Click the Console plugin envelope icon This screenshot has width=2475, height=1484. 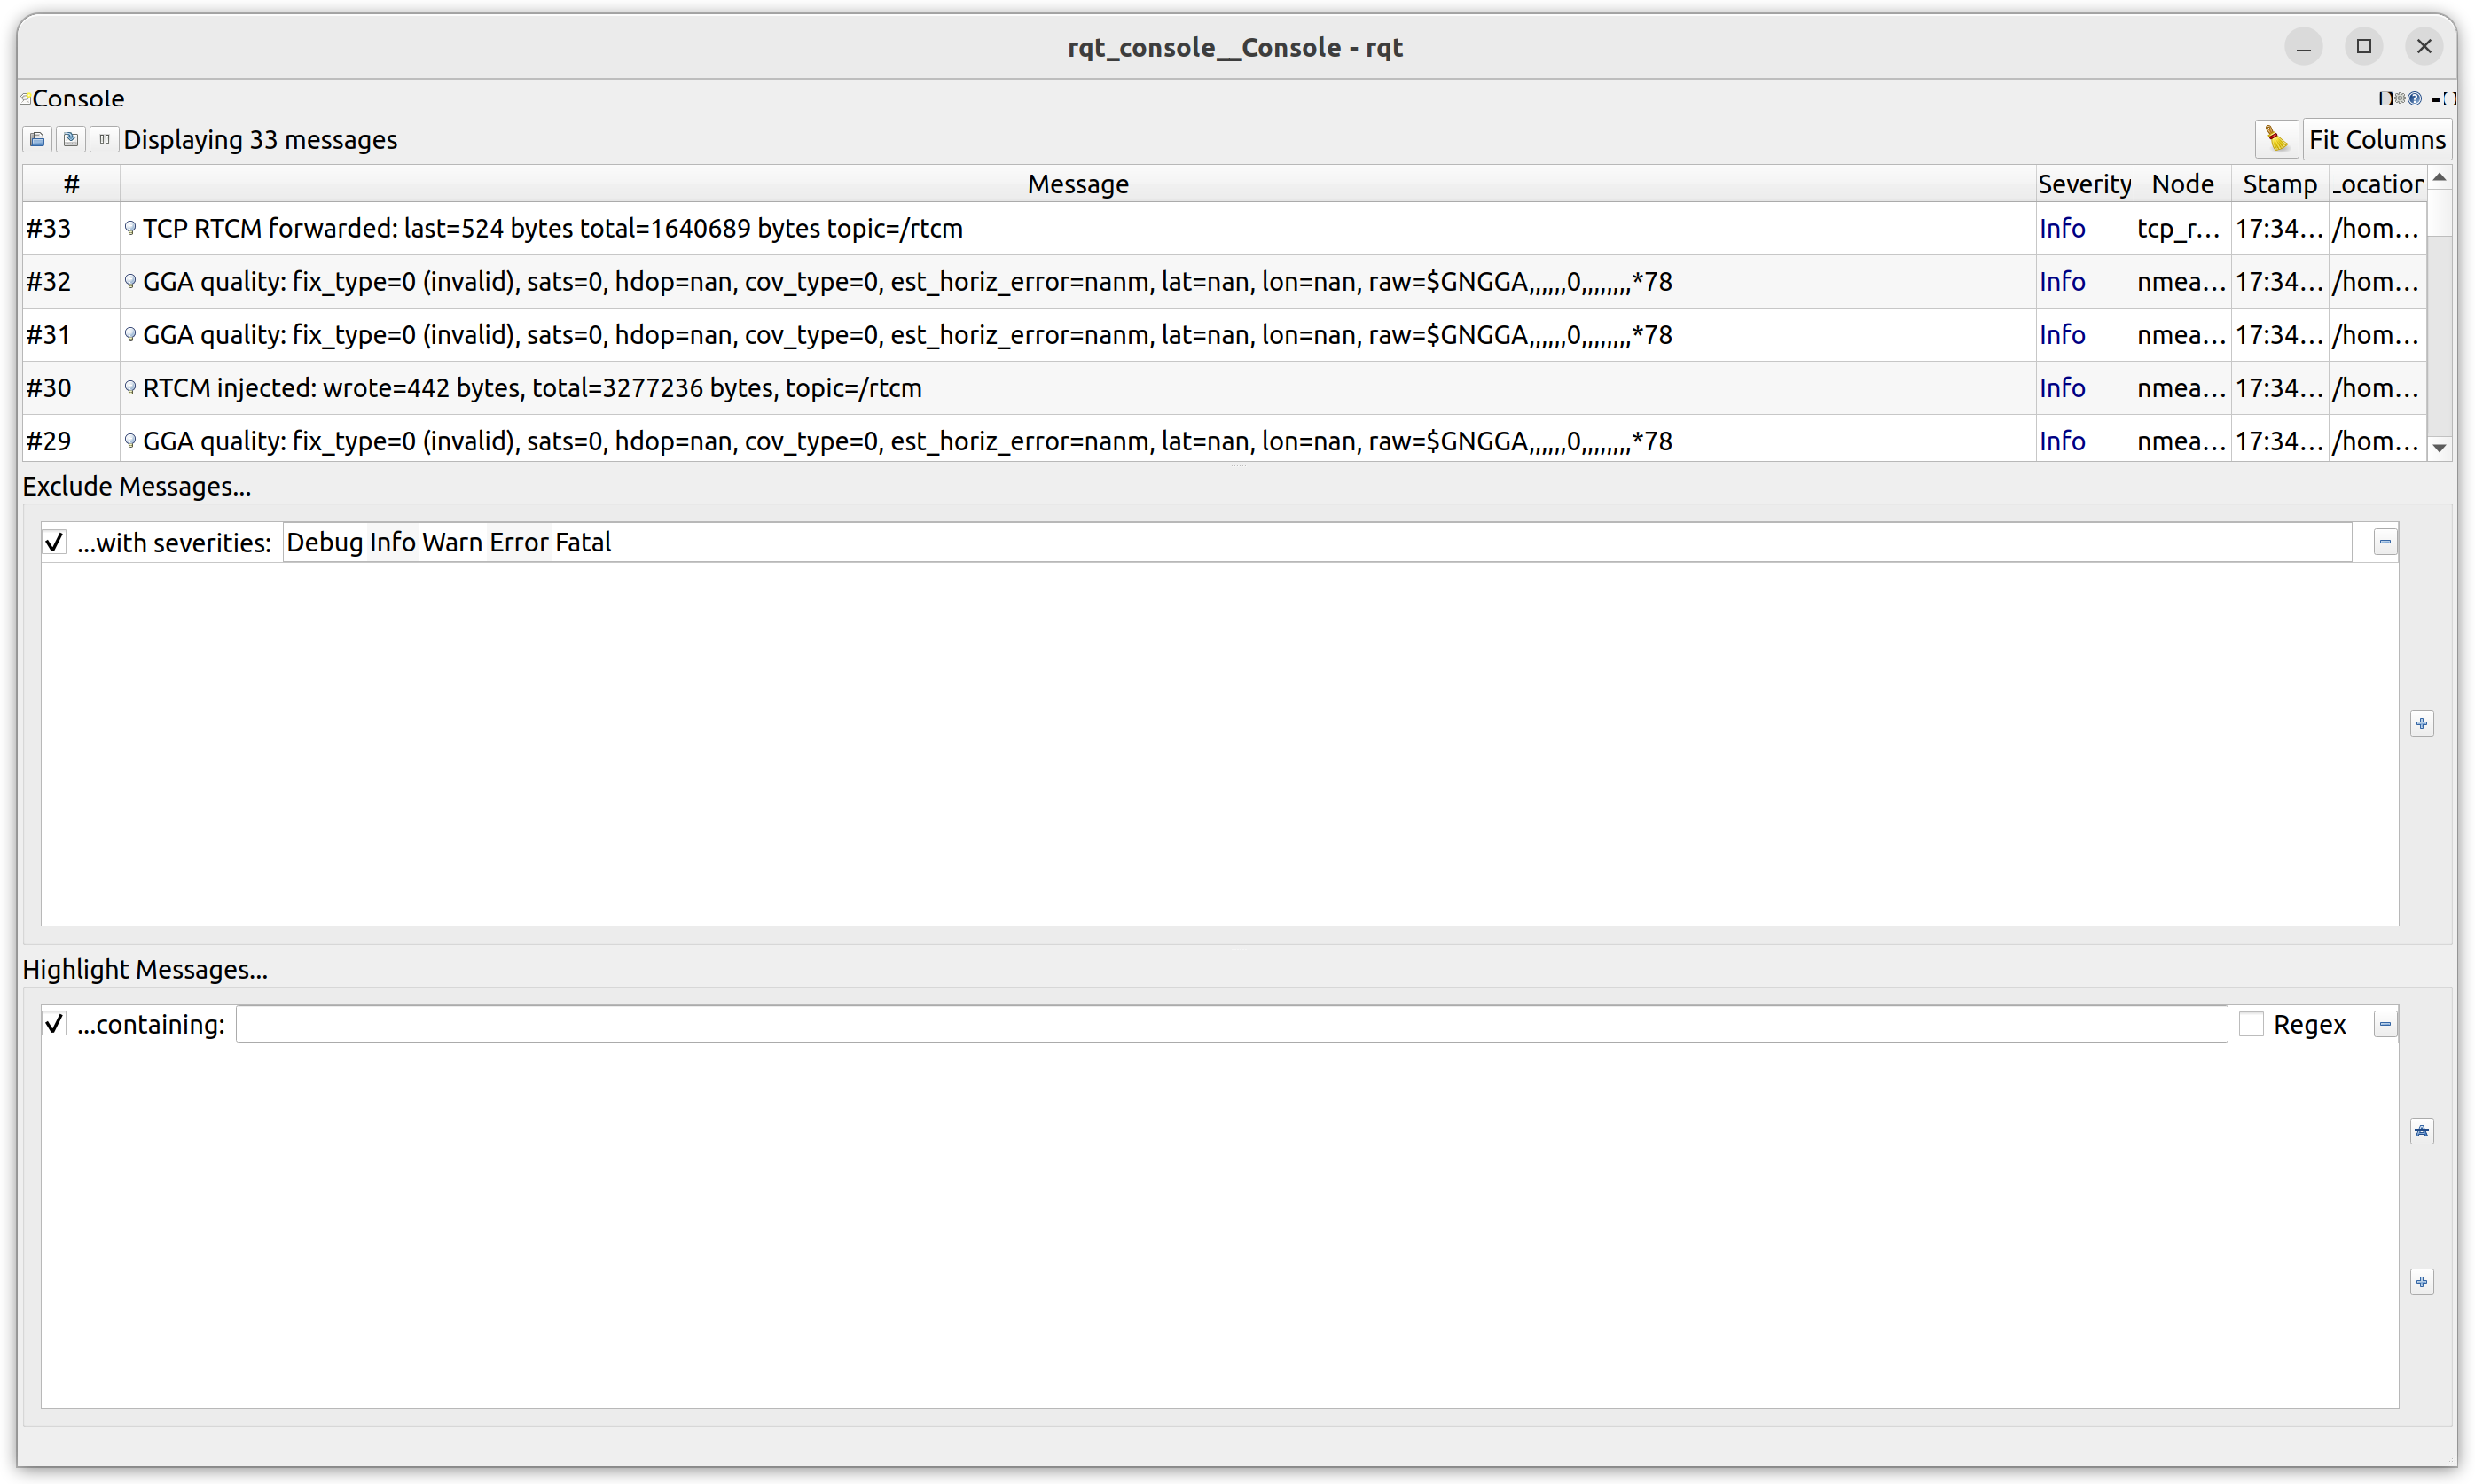tap(26, 99)
